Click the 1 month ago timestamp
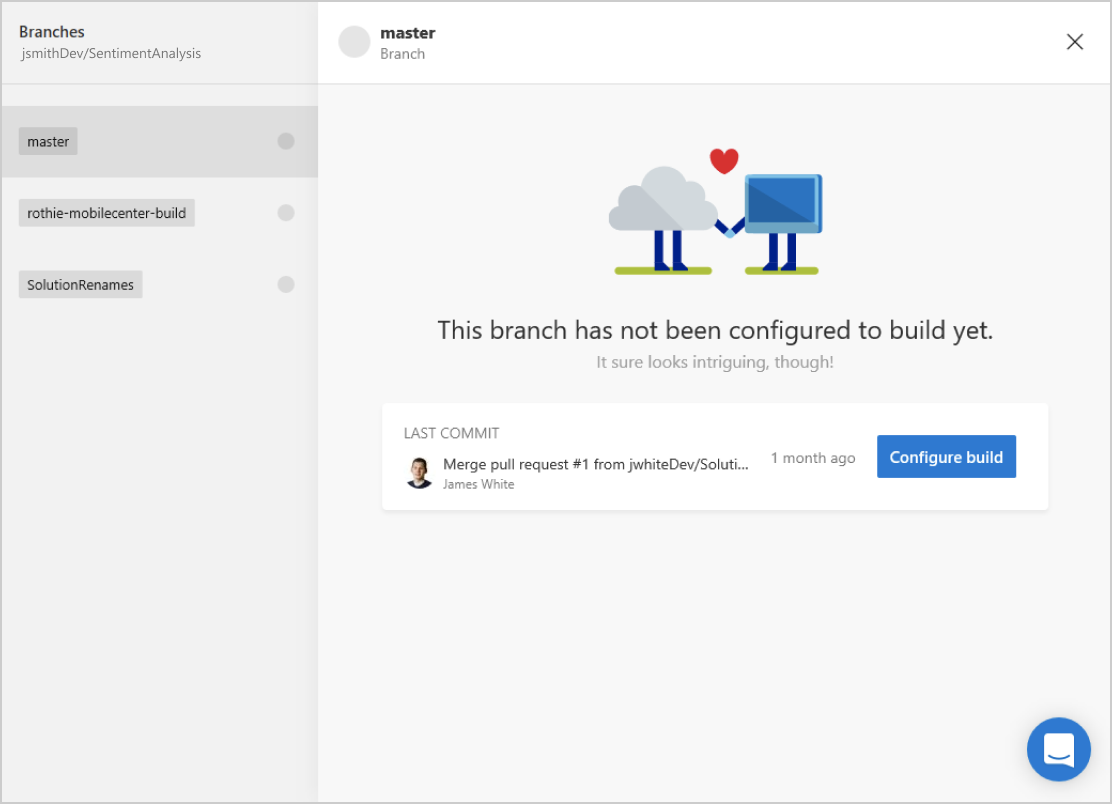 click(x=813, y=458)
